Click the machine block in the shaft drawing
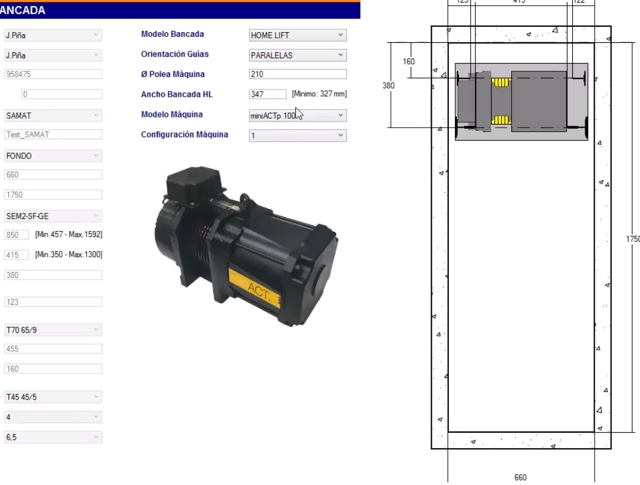Viewport: 640px width, 485px height. (522, 102)
